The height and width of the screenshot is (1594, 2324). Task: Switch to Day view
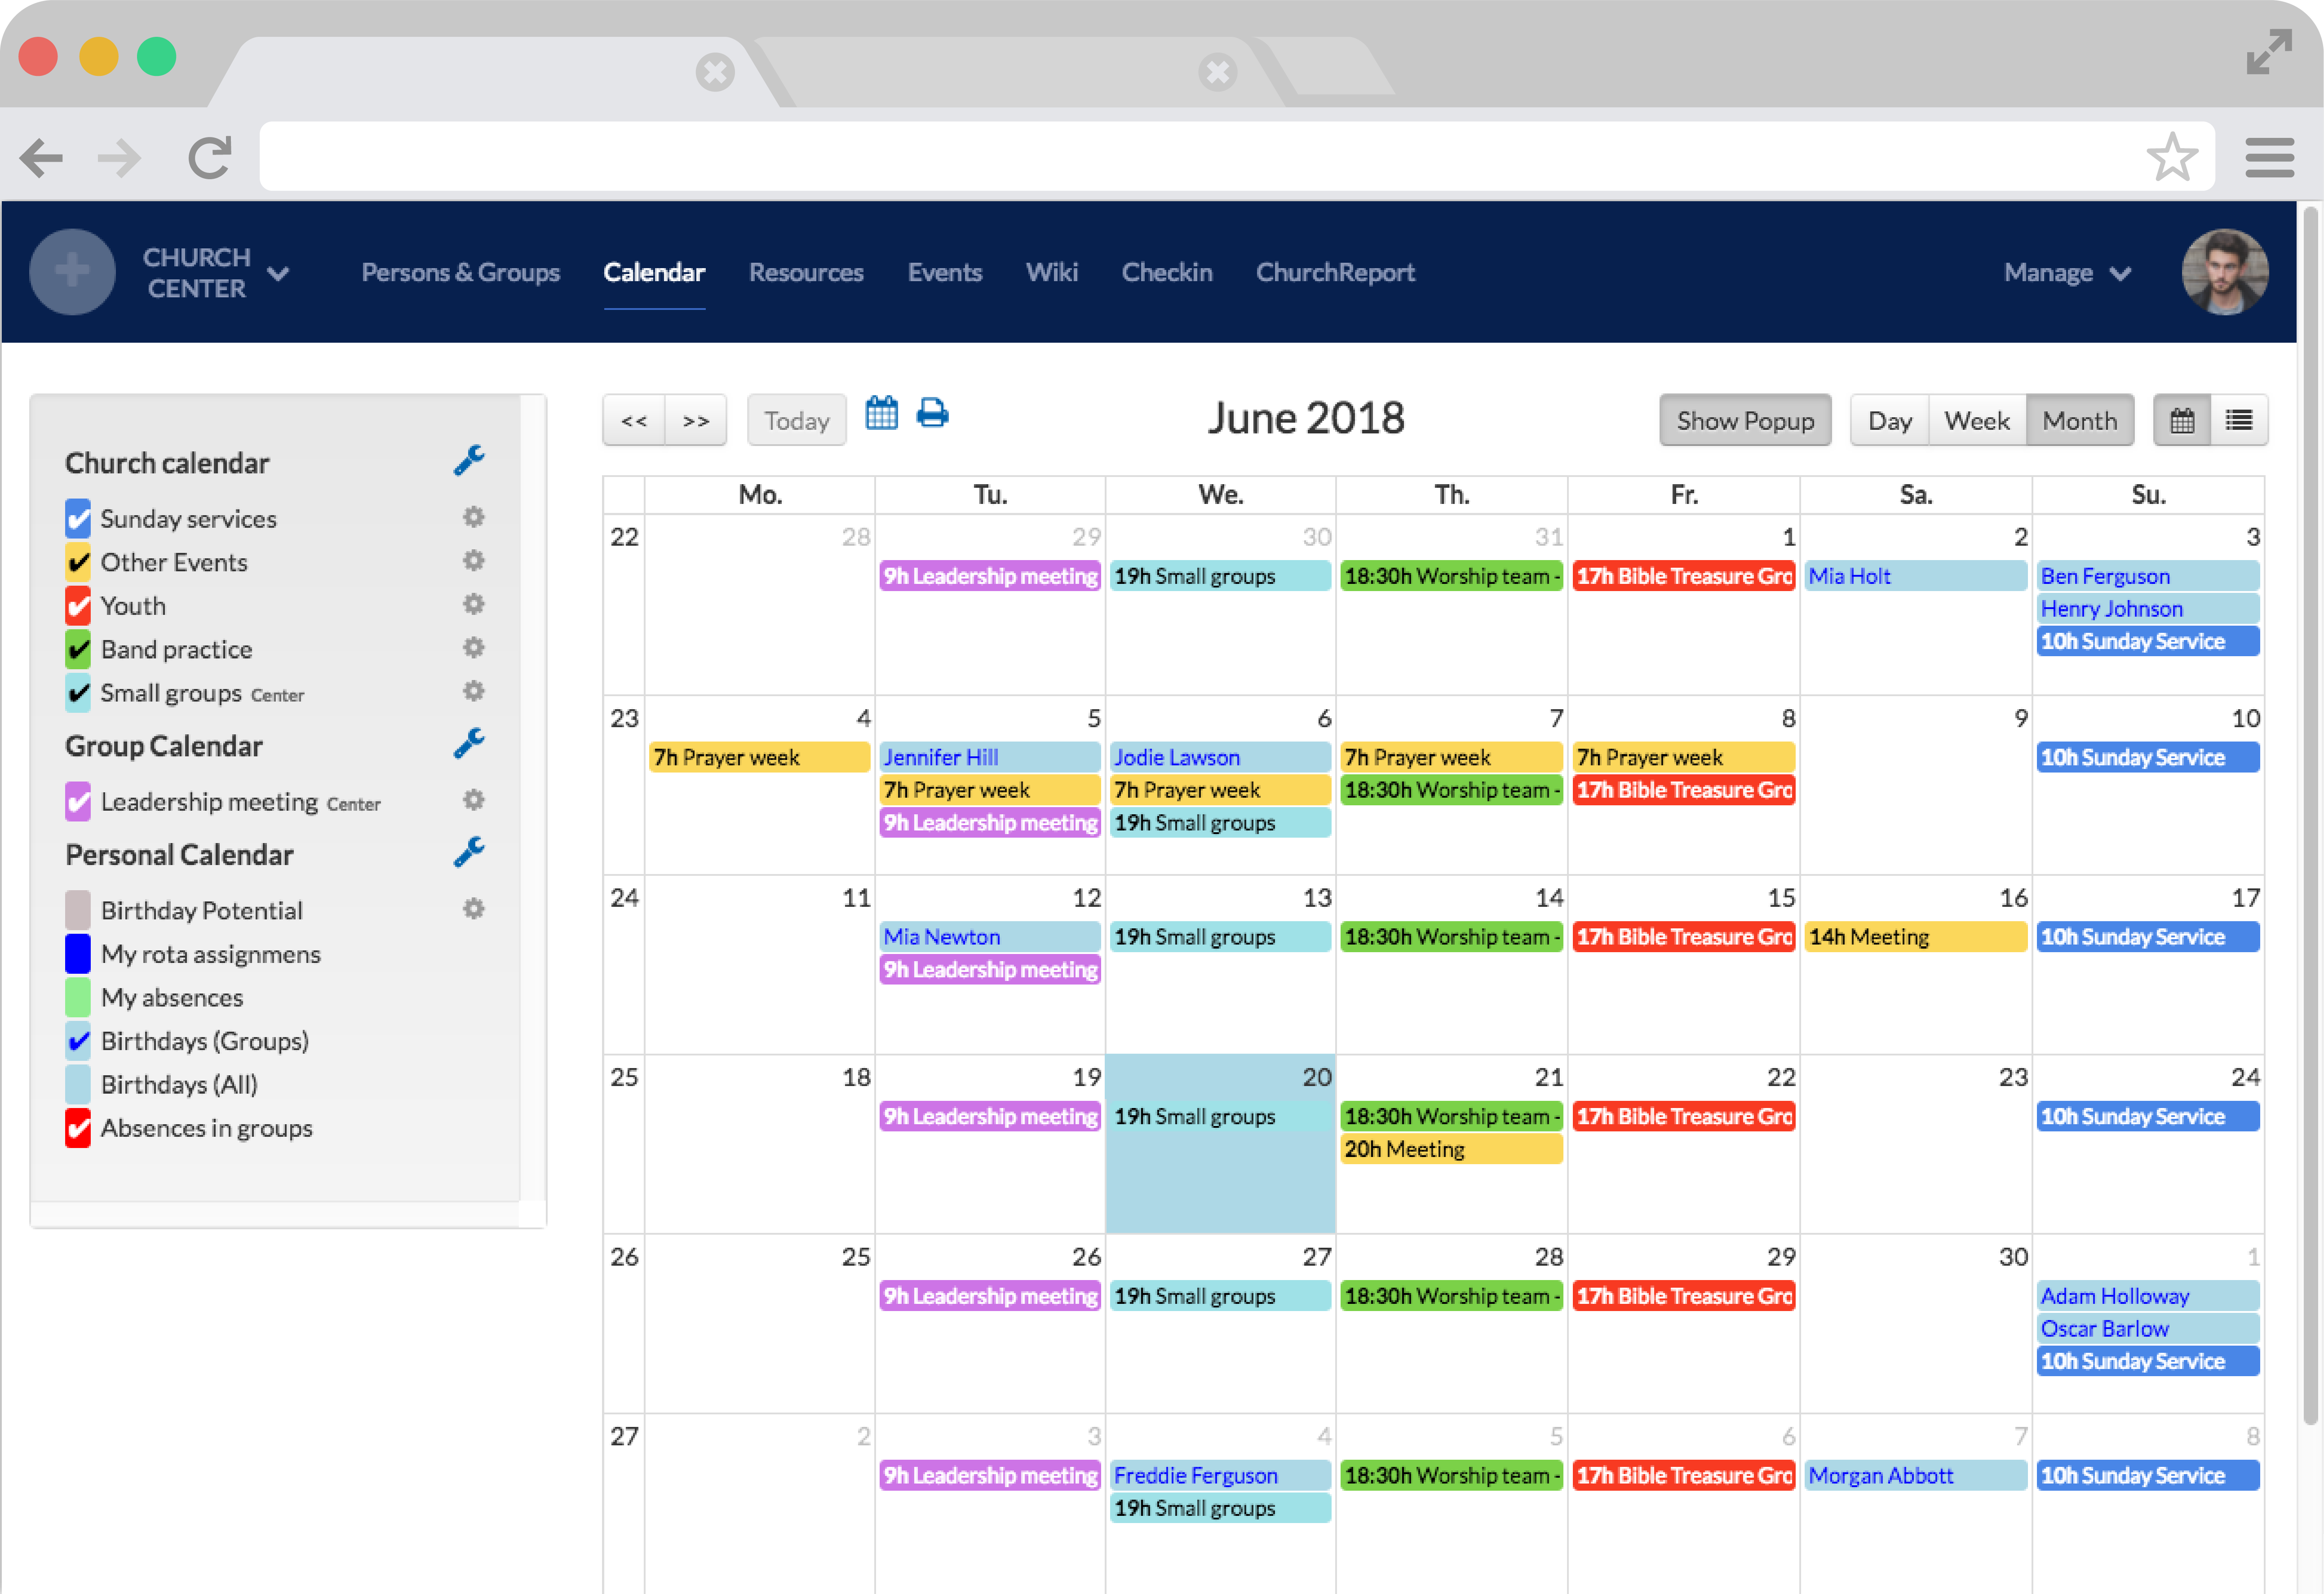(1889, 420)
